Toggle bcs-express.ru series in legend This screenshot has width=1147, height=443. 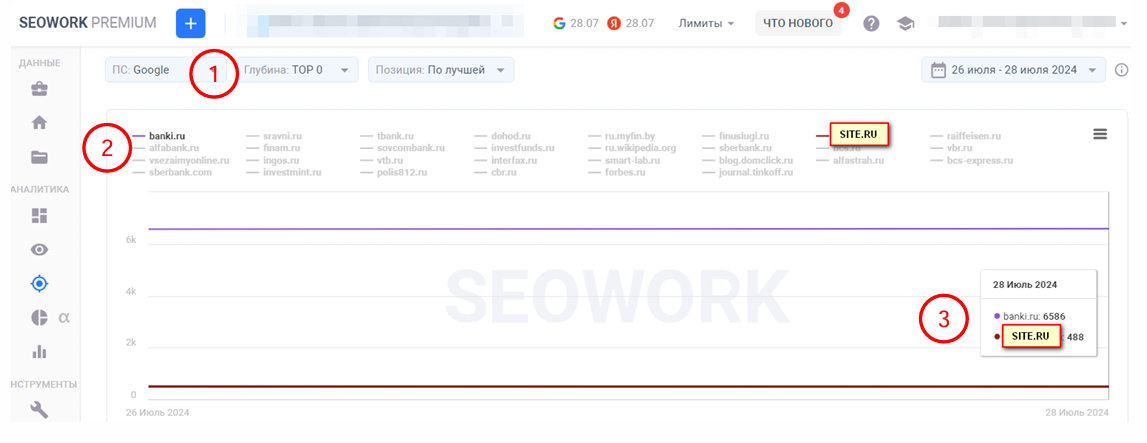click(971, 160)
